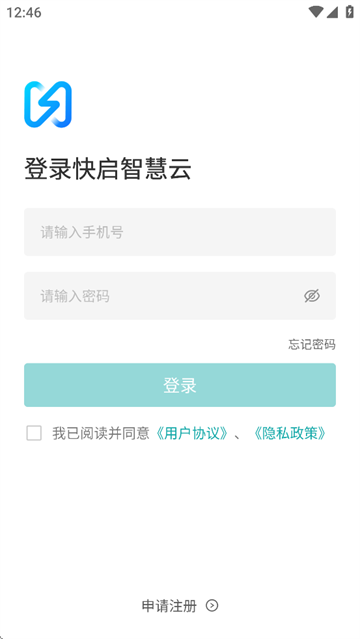The width and height of the screenshot is (360, 639).
Task: Tap the 12:46 clock in status bar
Action: [24, 12]
